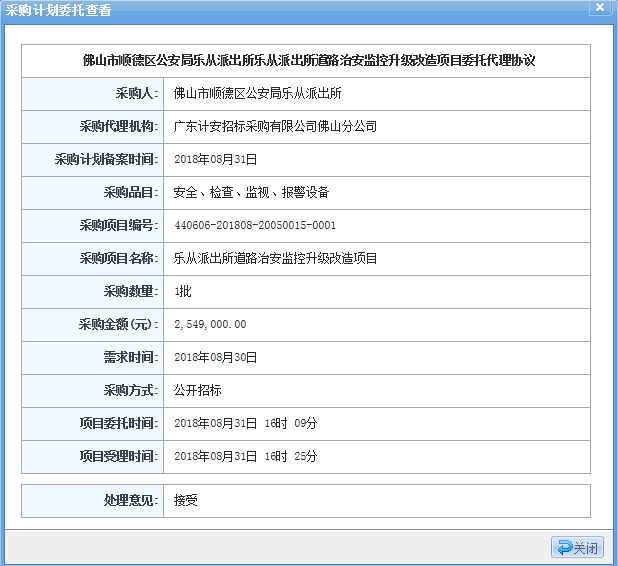This screenshot has height=566, width=618.
Task: Click entrust time 2018年08月31日 16时 09分
Action: [246, 423]
